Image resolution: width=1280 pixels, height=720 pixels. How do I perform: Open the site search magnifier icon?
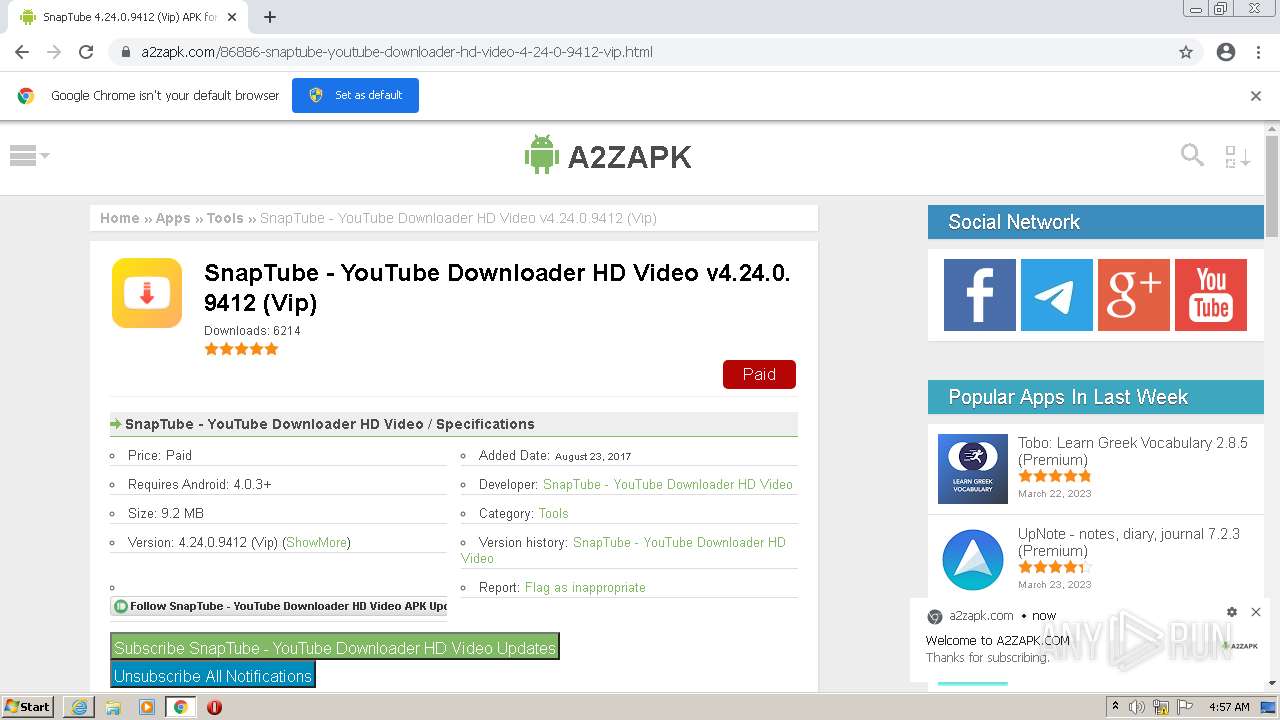1192,155
